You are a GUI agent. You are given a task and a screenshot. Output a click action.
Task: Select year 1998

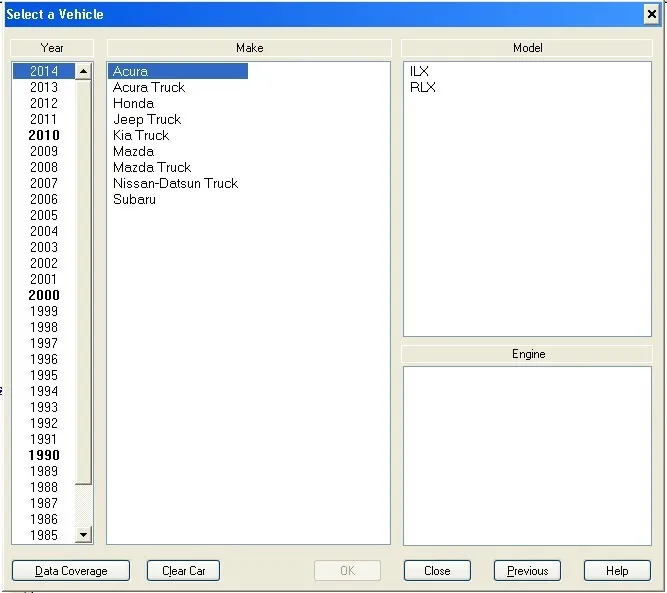[x=44, y=327]
